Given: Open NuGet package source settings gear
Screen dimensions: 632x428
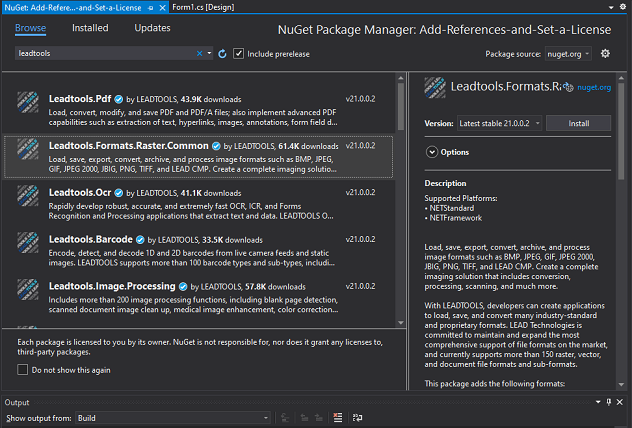Looking at the screenshot, I should (x=605, y=54).
